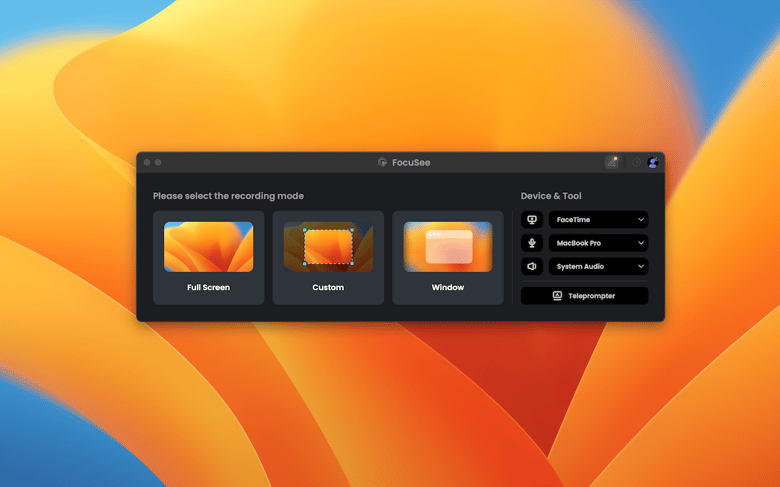The width and height of the screenshot is (780, 487).
Task: Select the Custom area recording mode
Action: [x=328, y=257]
